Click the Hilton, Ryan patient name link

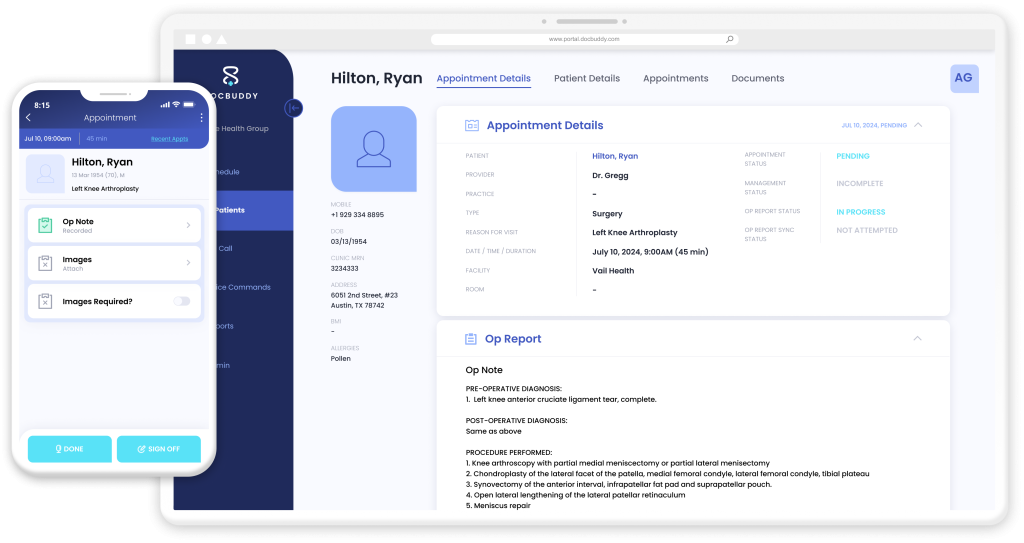(614, 156)
